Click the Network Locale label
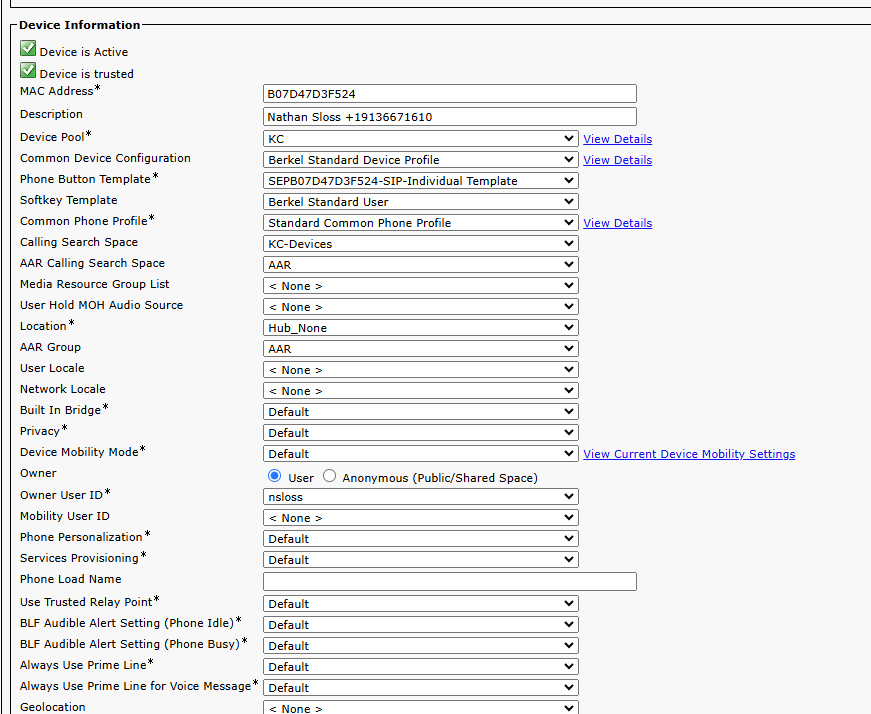This screenshot has width=871, height=714. click(63, 389)
